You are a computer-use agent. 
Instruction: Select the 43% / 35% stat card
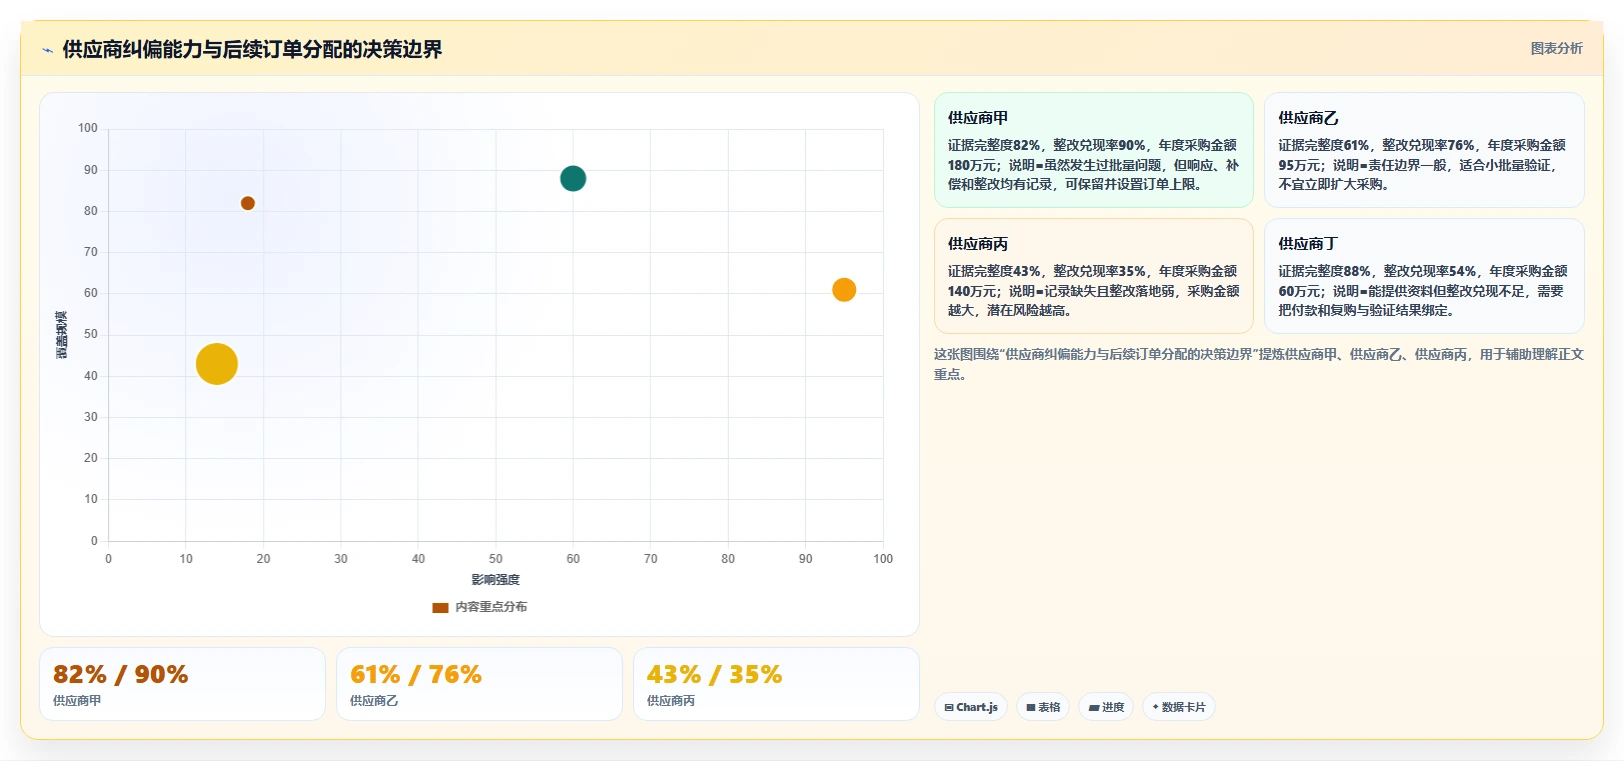tap(776, 684)
